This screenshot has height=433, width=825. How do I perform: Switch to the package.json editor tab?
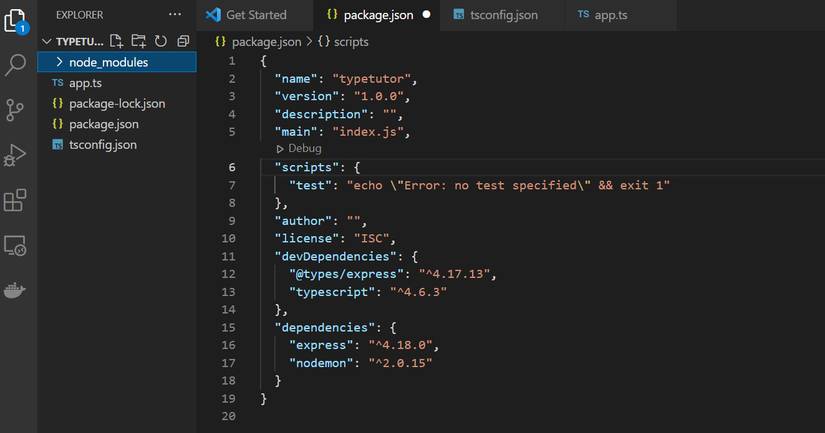(x=377, y=15)
